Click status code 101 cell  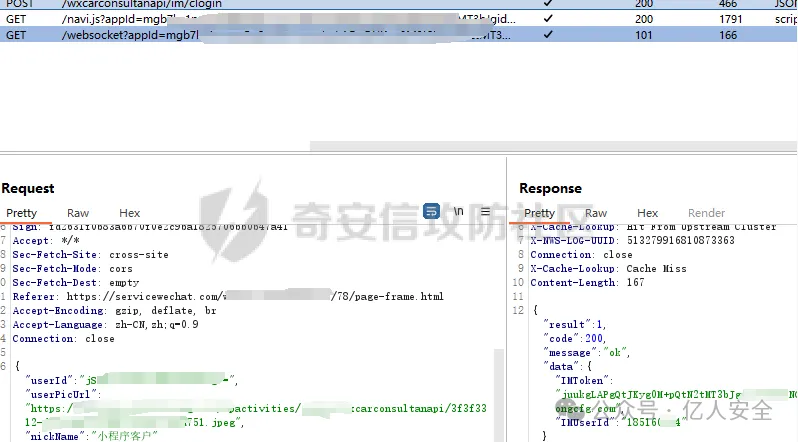(x=644, y=35)
